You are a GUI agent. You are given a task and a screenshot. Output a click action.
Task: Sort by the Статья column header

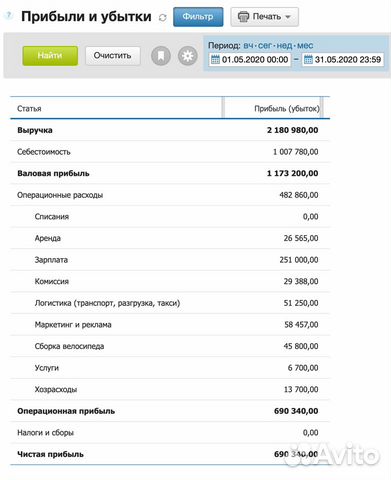pos(29,109)
